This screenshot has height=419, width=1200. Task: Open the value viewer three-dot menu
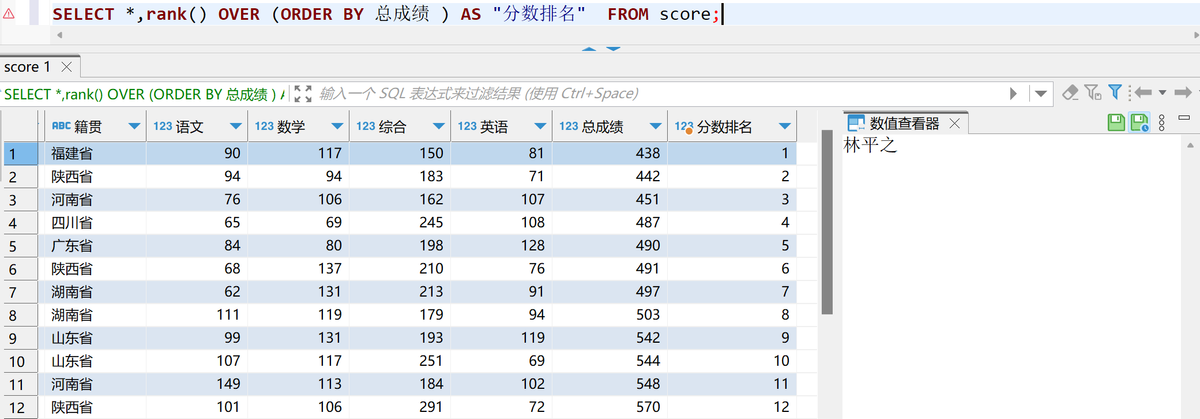pyautogui.click(x=1161, y=123)
